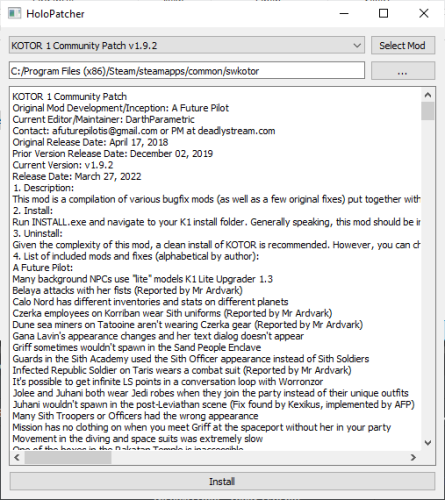Click 'Release Date: March 27, 2022' line
The height and width of the screenshot is (500, 445).
pyautogui.click(x=77, y=176)
